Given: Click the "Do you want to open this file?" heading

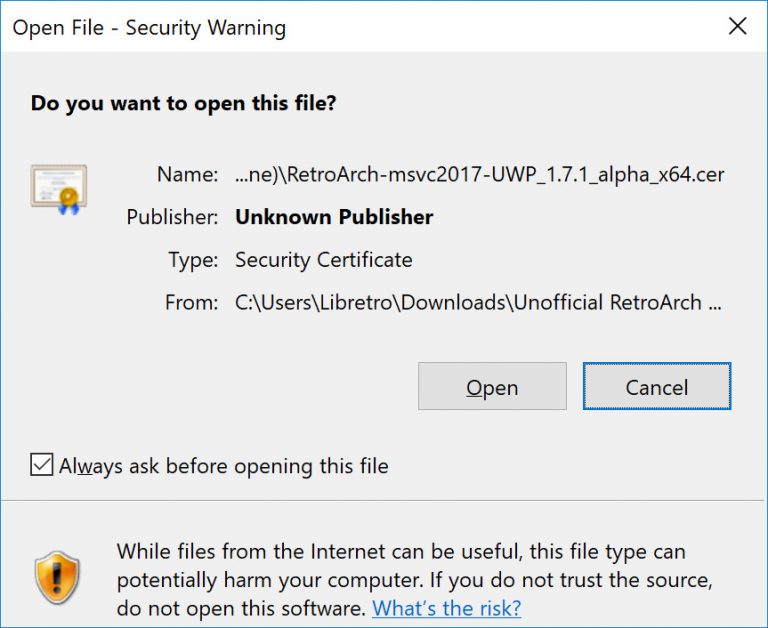Looking at the screenshot, I should tap(184, 103).
